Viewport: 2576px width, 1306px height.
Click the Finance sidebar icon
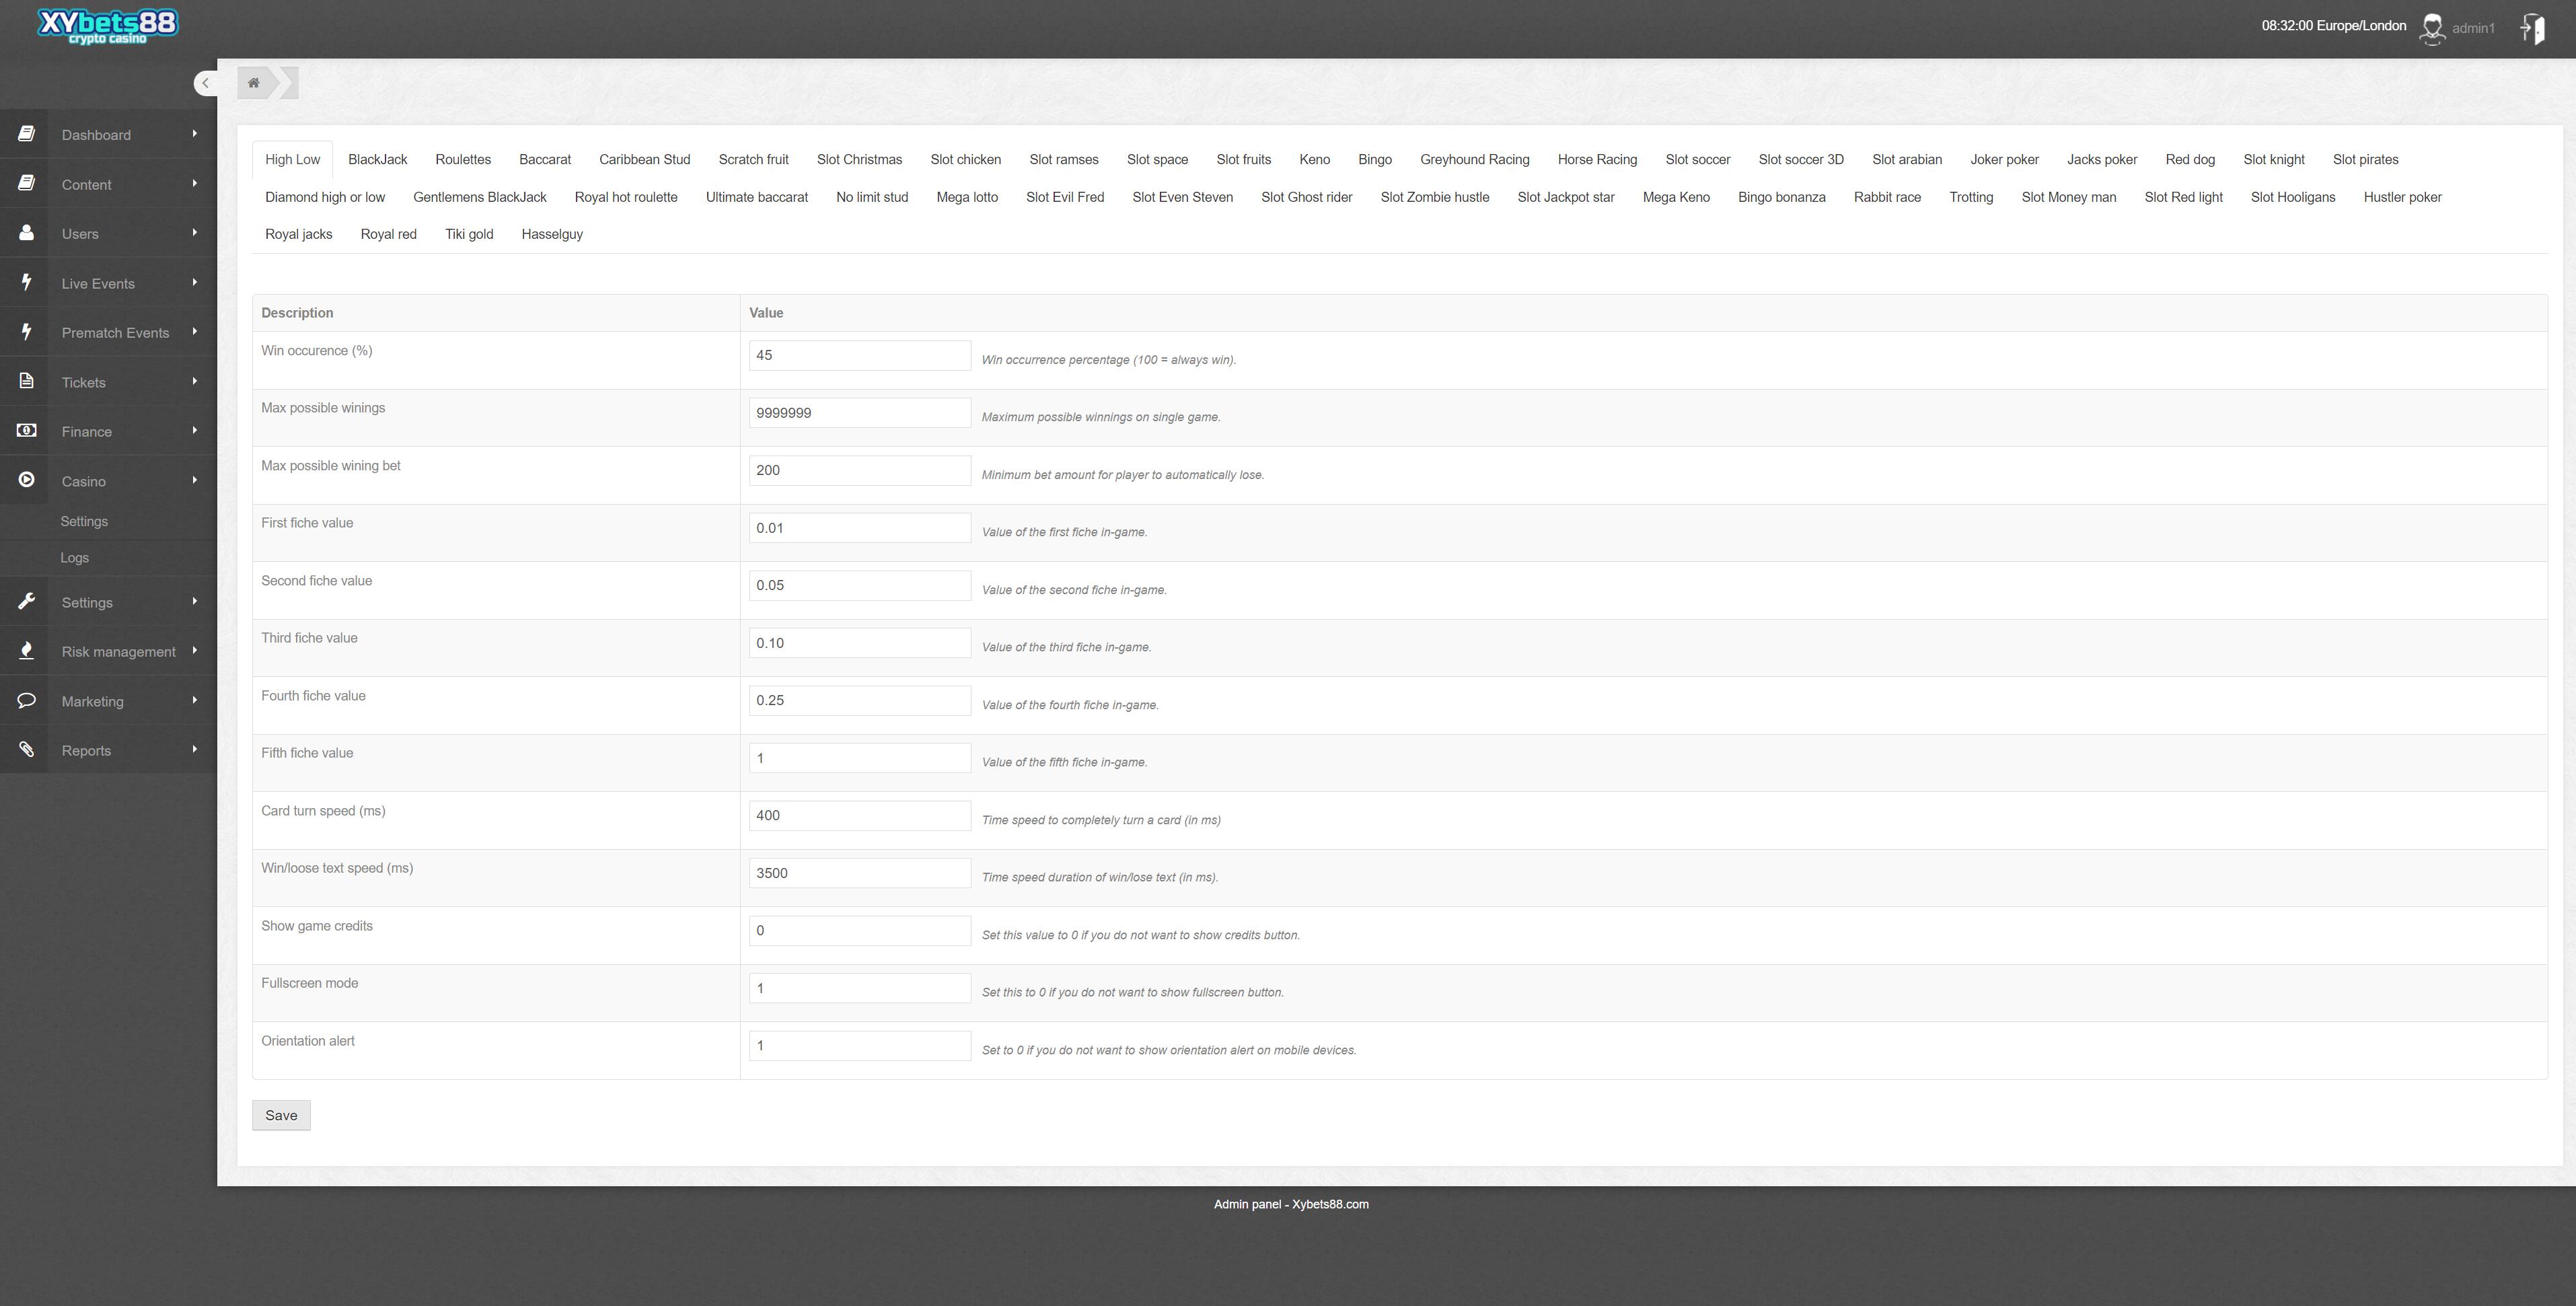pos(25,430)
